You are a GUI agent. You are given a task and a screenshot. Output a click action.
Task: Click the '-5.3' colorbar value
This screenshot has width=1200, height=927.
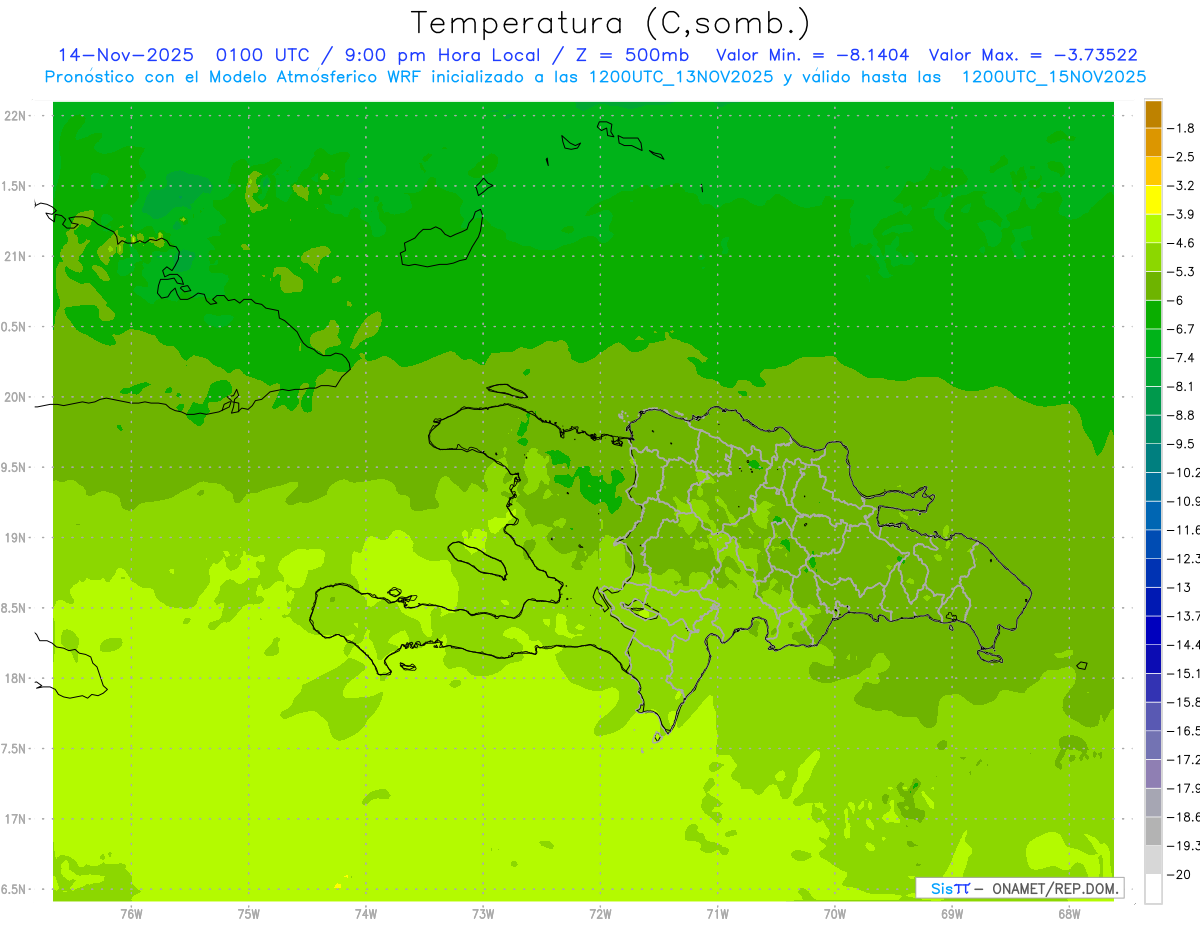pos(1181,272)
